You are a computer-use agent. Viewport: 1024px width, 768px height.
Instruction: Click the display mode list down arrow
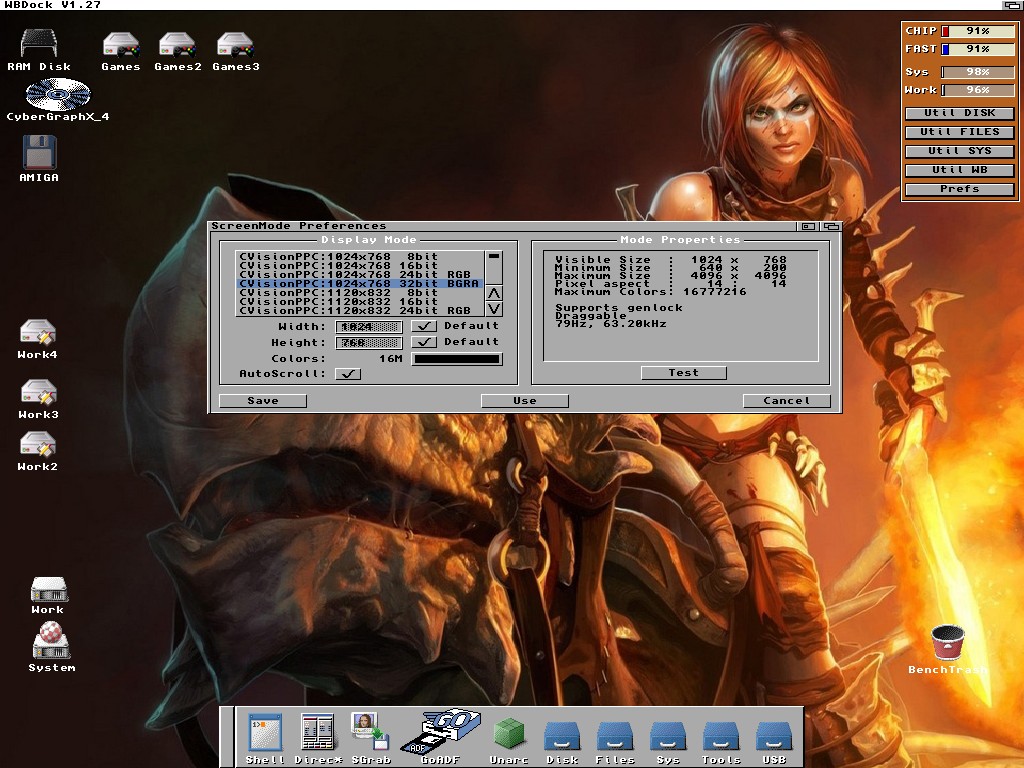pos(494,309)
